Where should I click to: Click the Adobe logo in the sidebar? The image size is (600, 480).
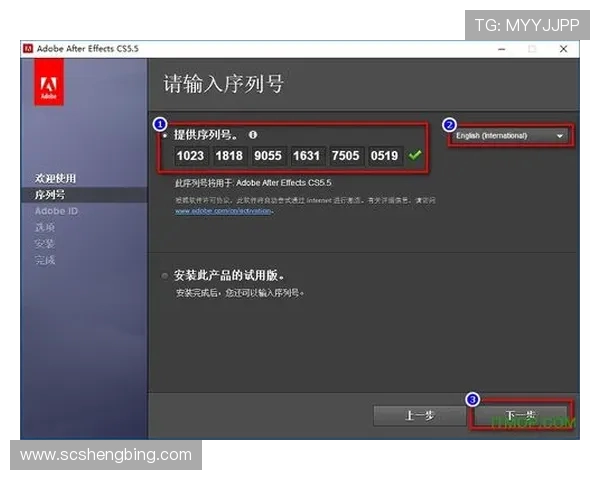pos(49,82)
